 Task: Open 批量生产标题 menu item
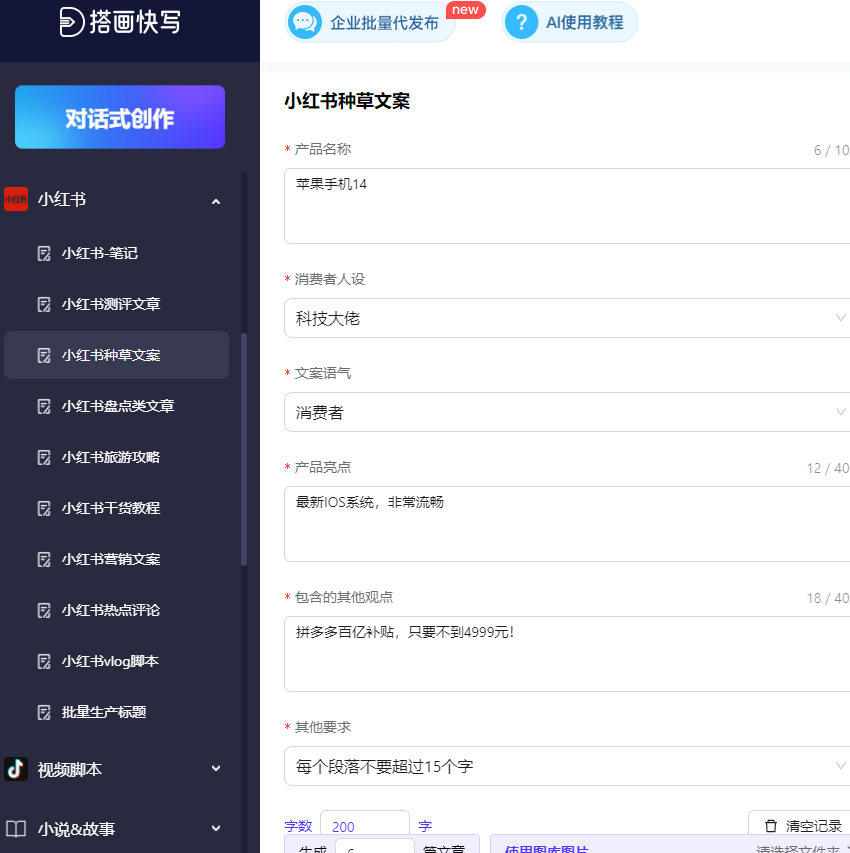click(x=116, y=712)
